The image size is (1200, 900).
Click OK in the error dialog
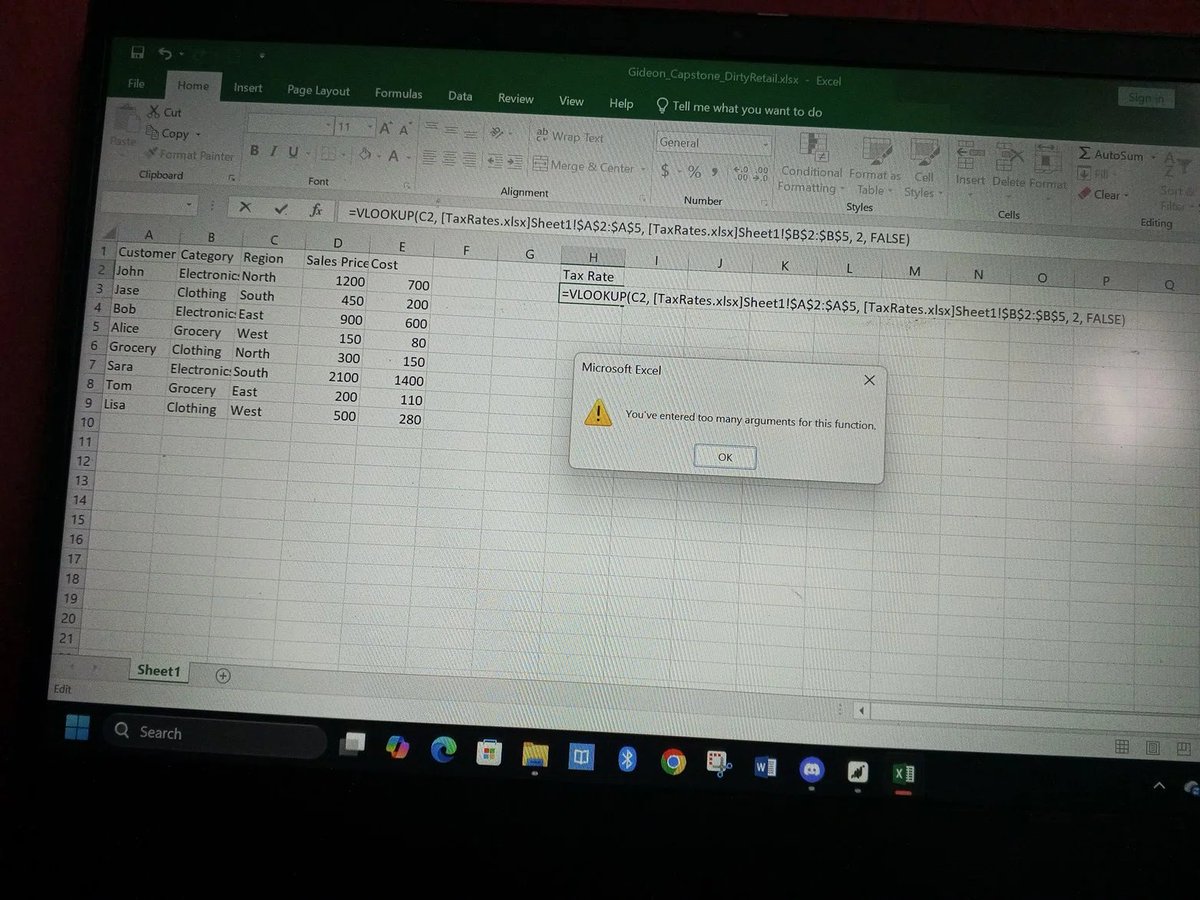[725, 457]
